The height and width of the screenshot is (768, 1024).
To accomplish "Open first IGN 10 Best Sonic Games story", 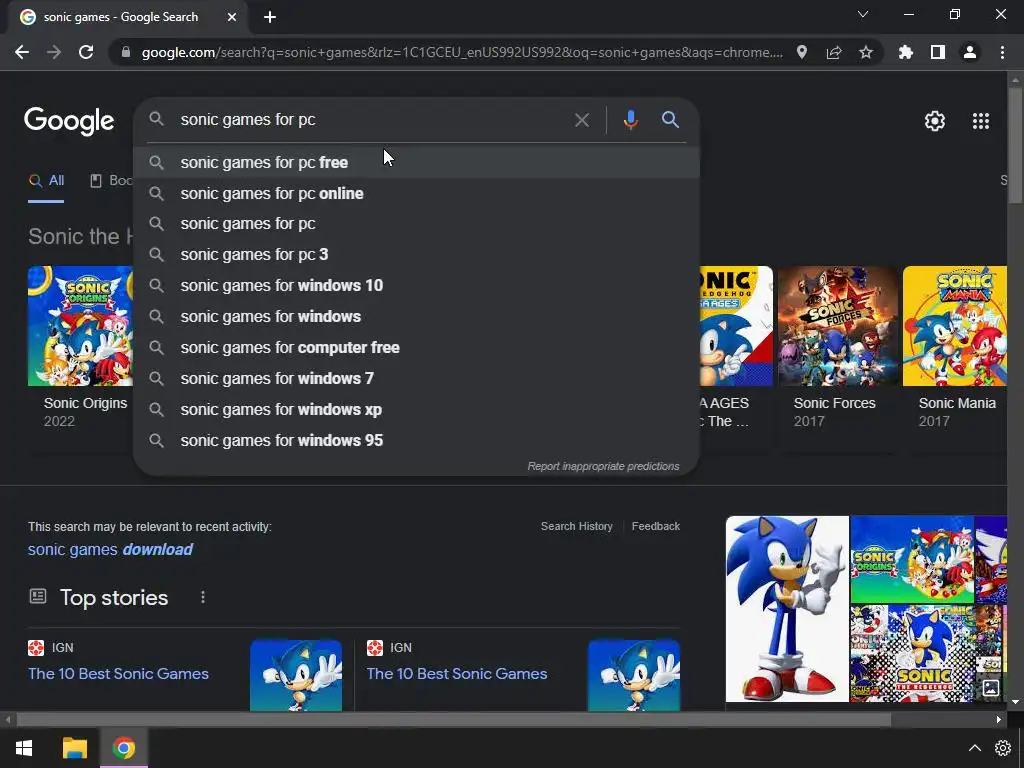I will tap(118, 674).
